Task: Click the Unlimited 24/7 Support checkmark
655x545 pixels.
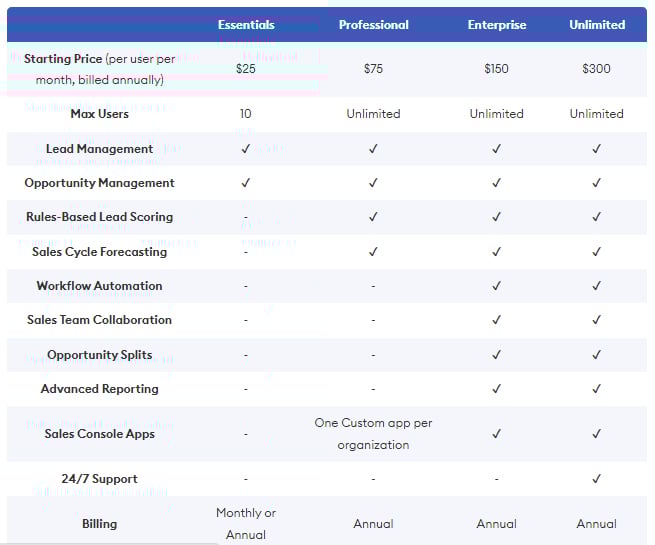Action: (x=597, y=479)
